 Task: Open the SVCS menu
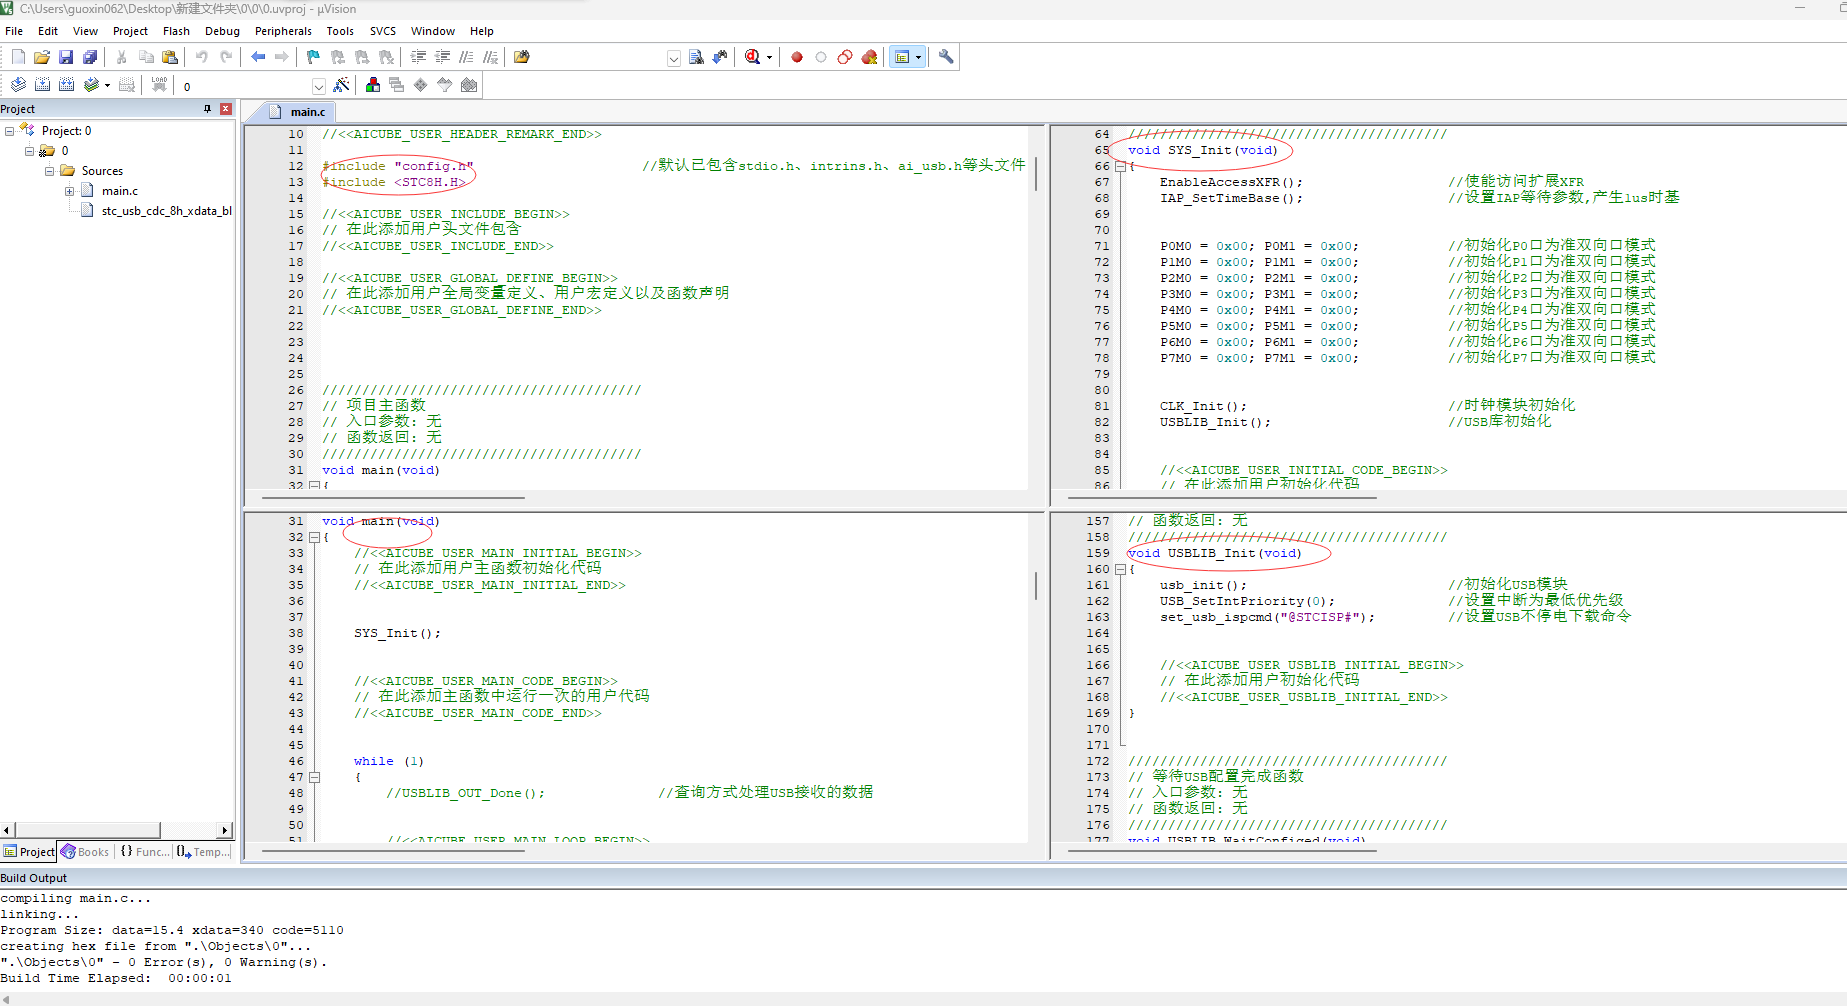(x=383, y=31)
